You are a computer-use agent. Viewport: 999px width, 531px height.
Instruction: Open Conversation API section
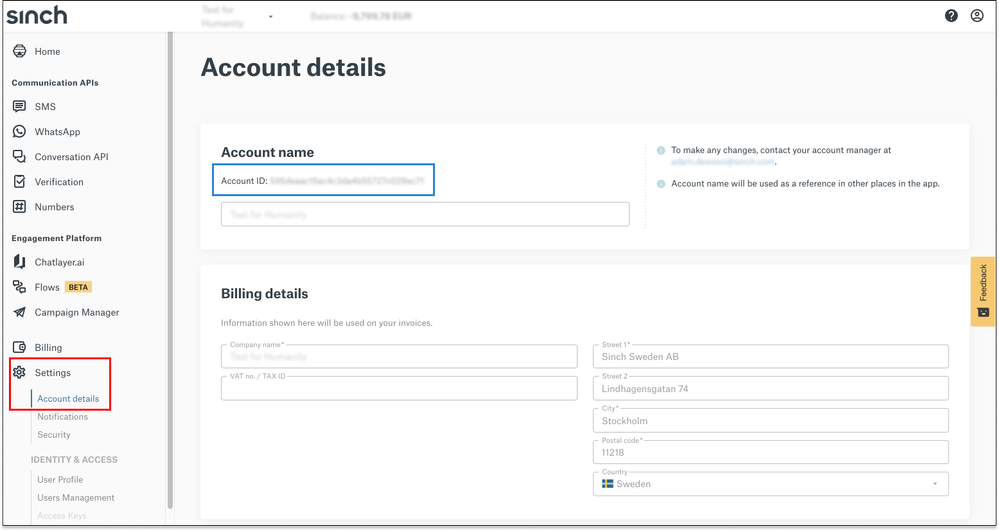click(71, 157)
